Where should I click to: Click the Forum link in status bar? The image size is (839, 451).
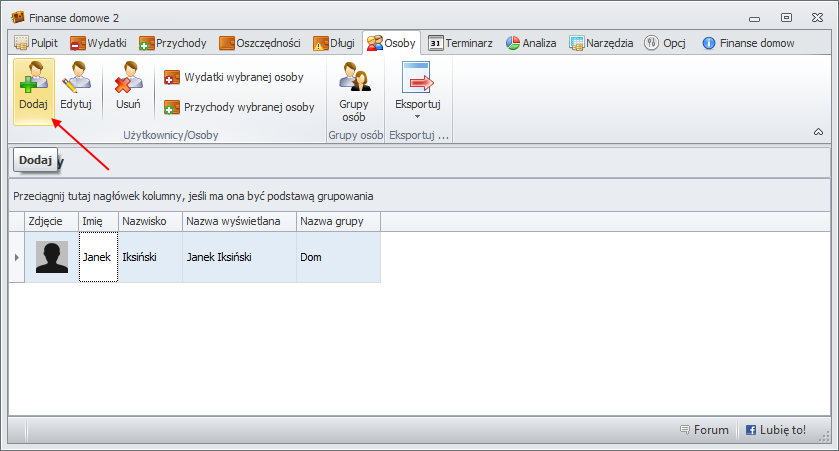click(704, 430)
